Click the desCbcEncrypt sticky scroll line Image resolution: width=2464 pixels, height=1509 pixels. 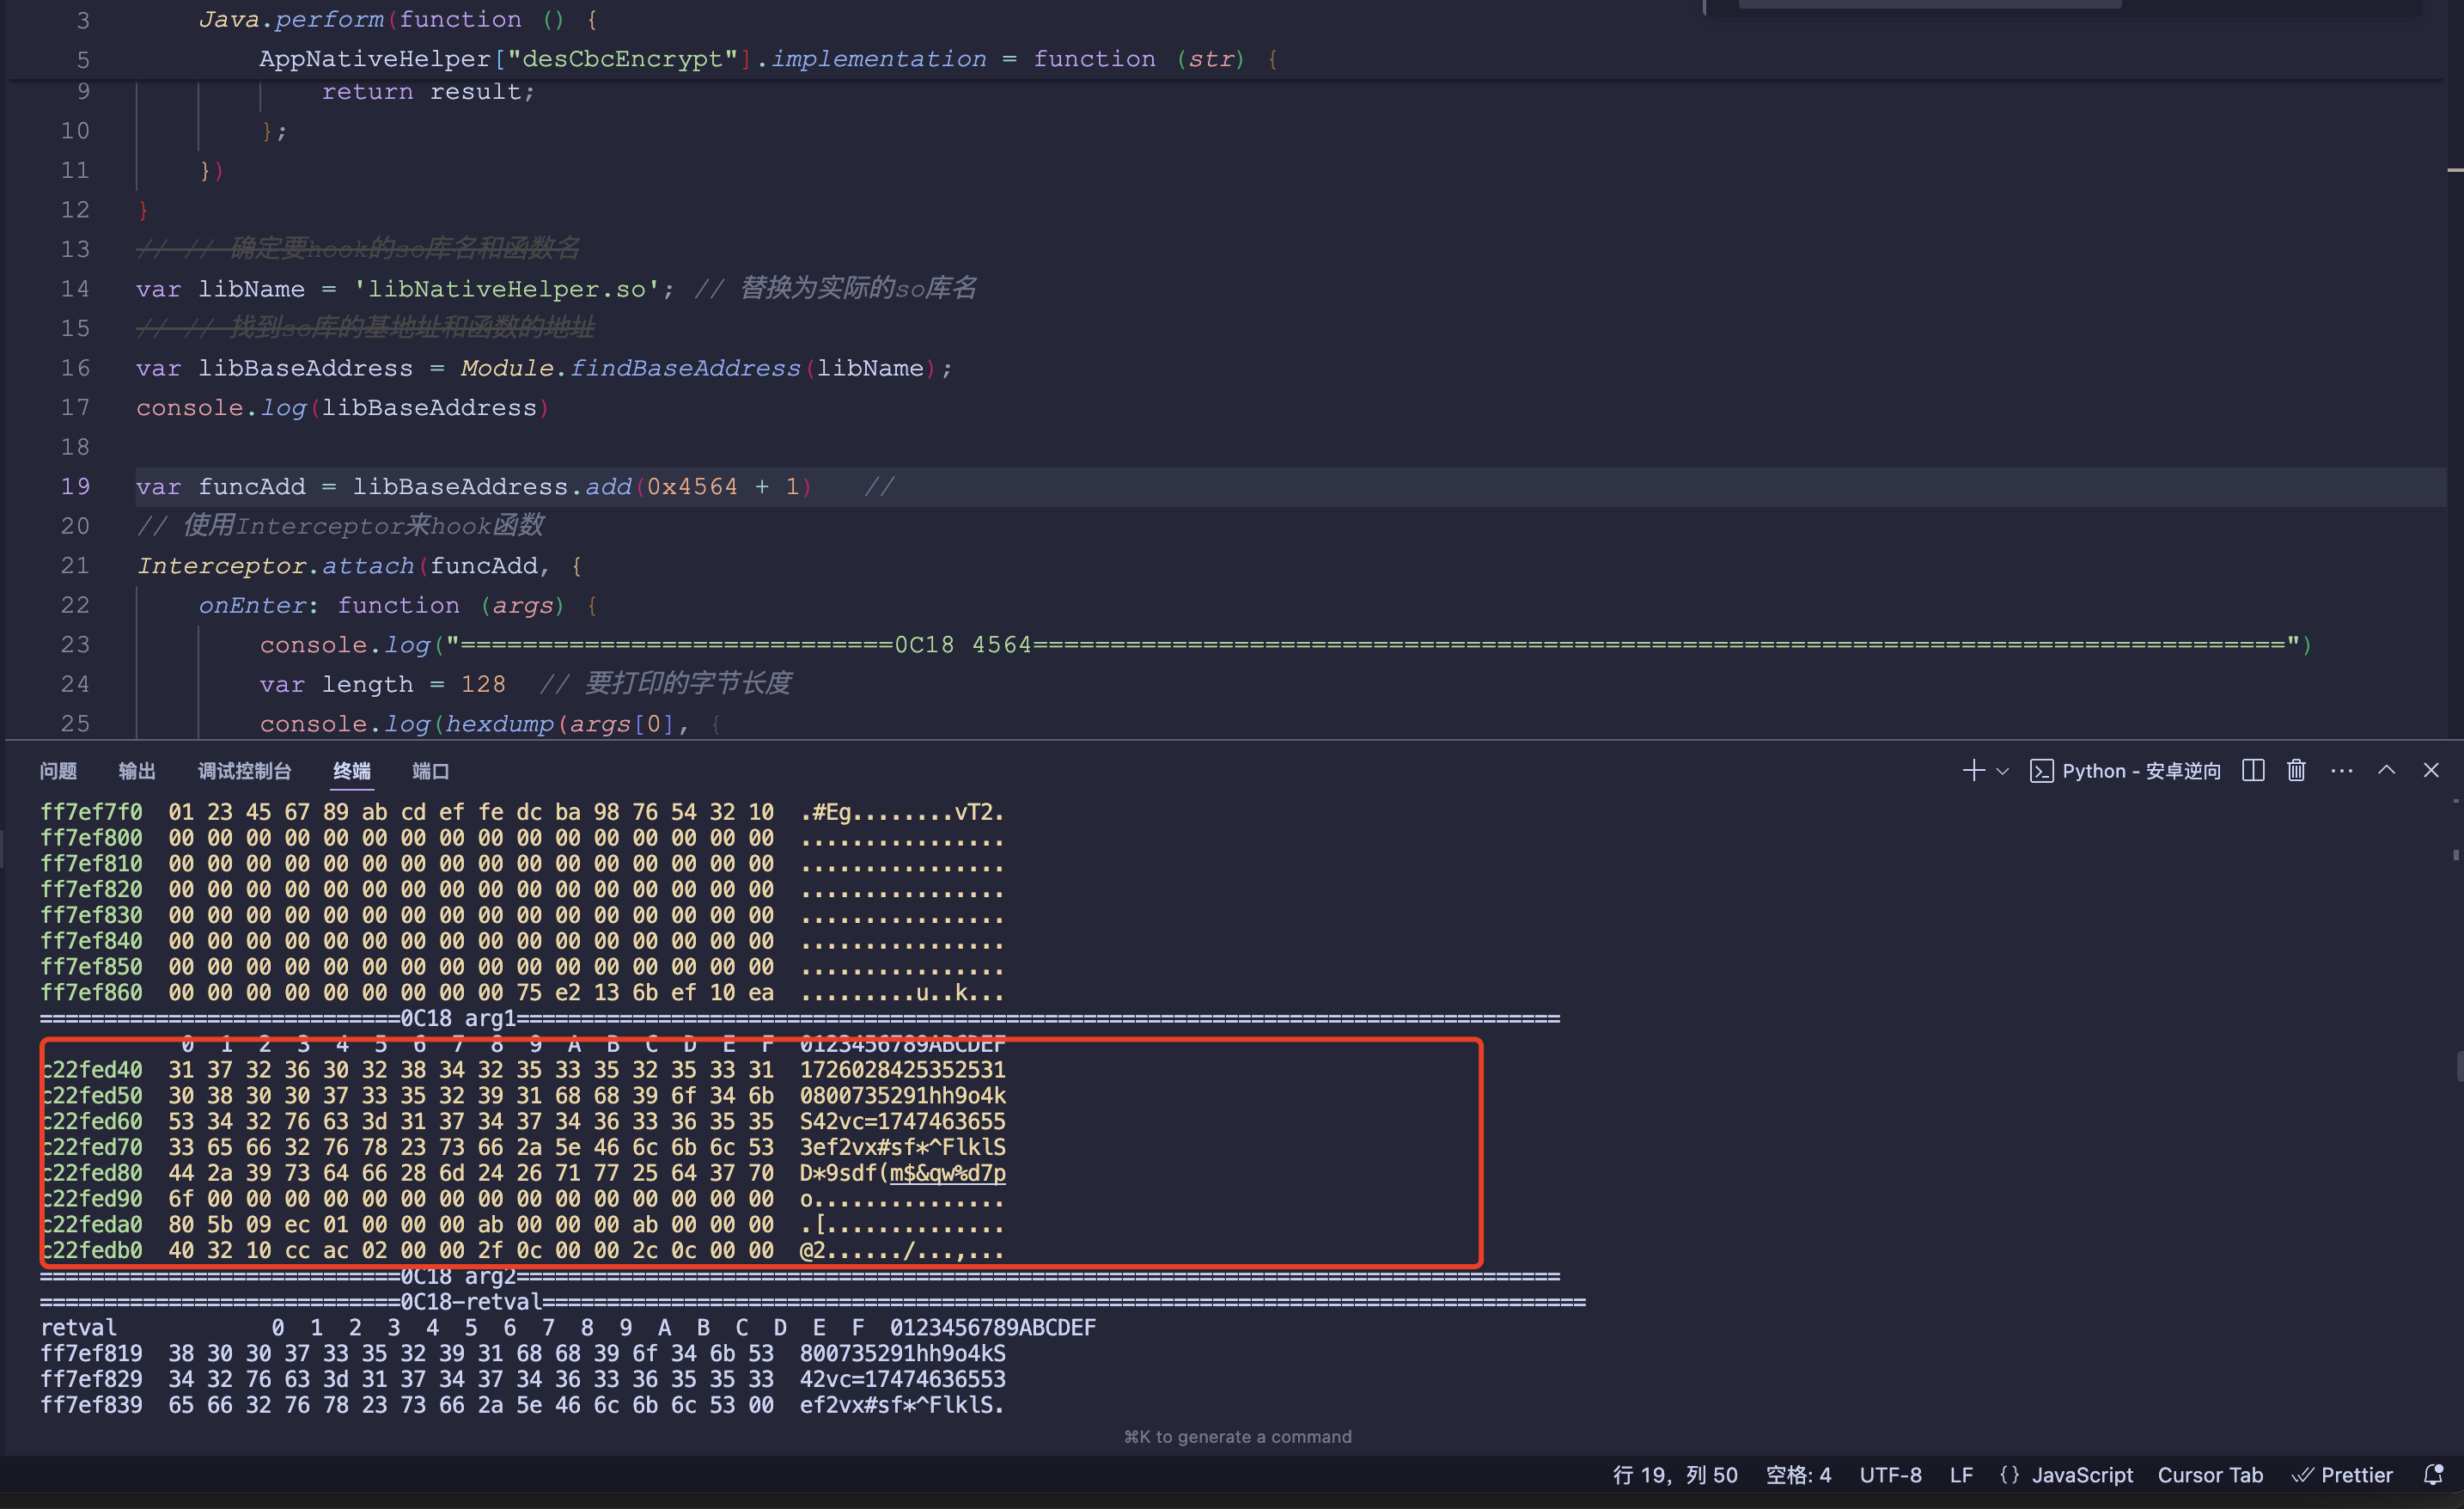click(1225, 59)
